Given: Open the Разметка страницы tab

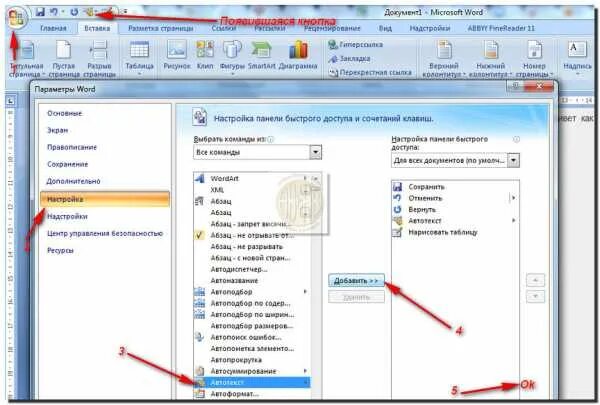Looking at the screenshot, I should click(161, 28).
